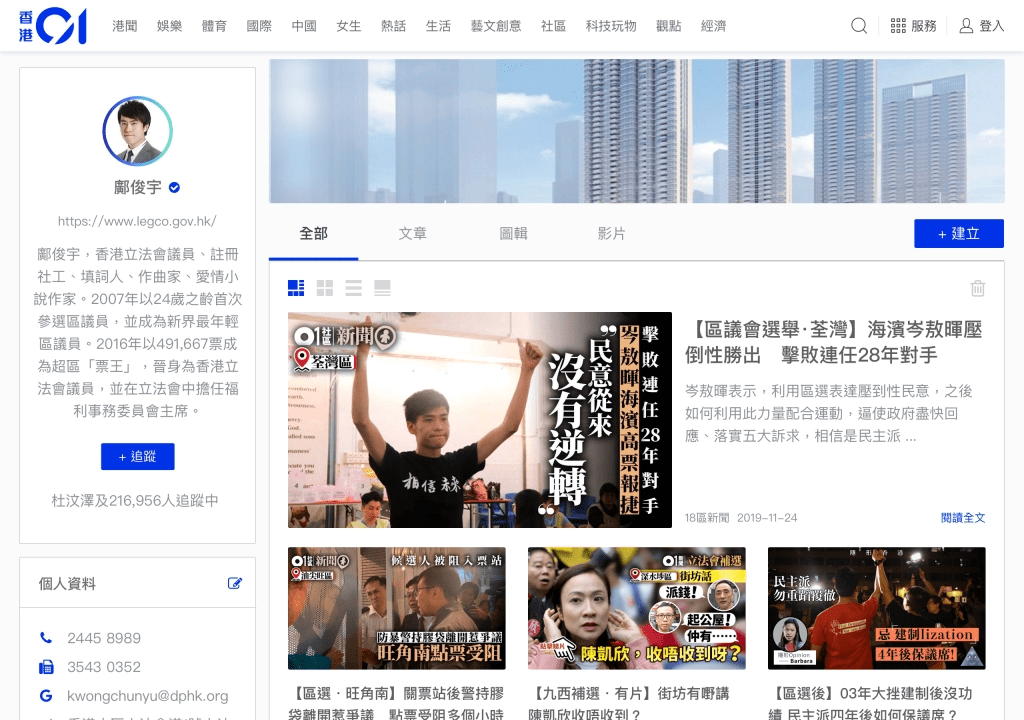Open 旺角南點票受阻 thumbnail
The height and width of the screenshot is (720, 1024).
pos(396,608)
